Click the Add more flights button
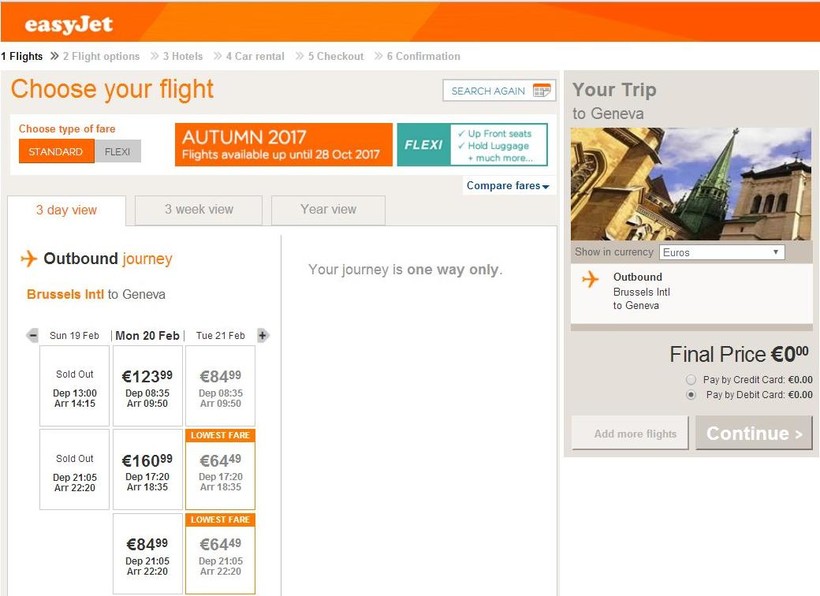The height and width of the screenshot is (596, 820). coord(630,434)
